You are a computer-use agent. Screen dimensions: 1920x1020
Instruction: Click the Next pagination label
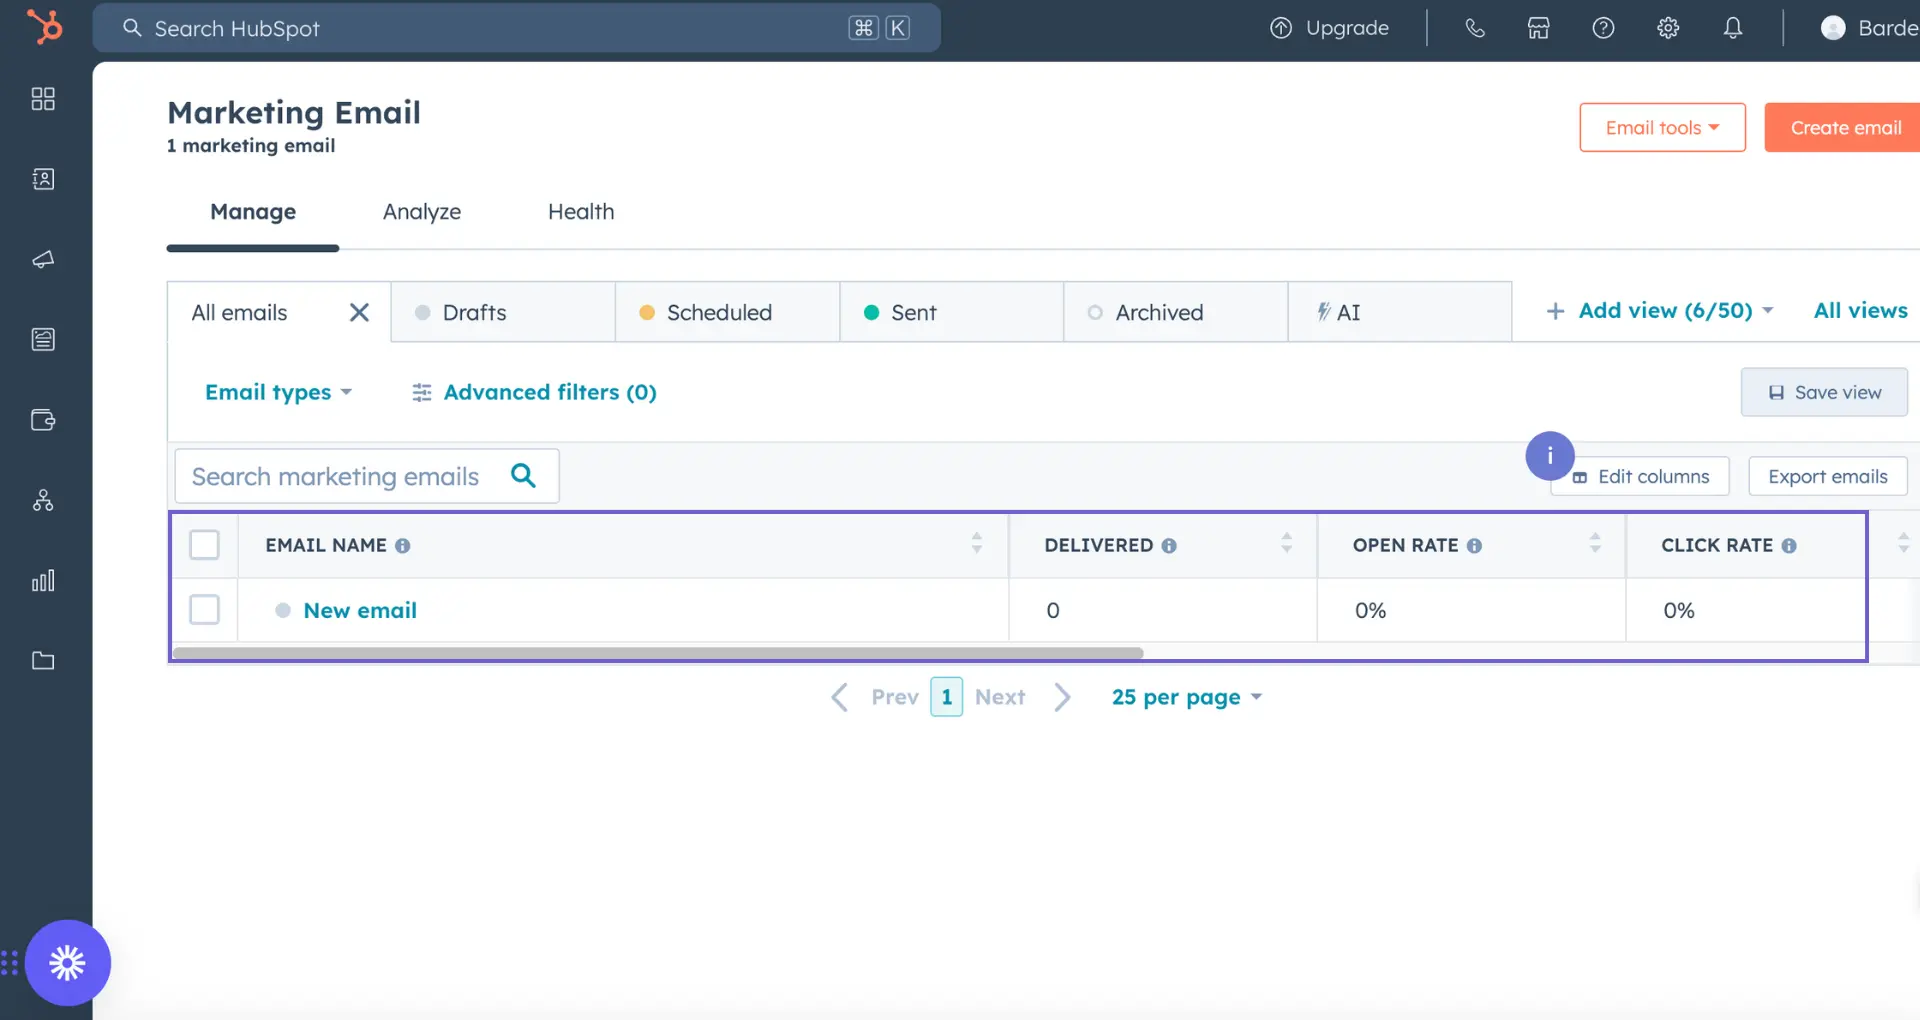[1000, 697]
